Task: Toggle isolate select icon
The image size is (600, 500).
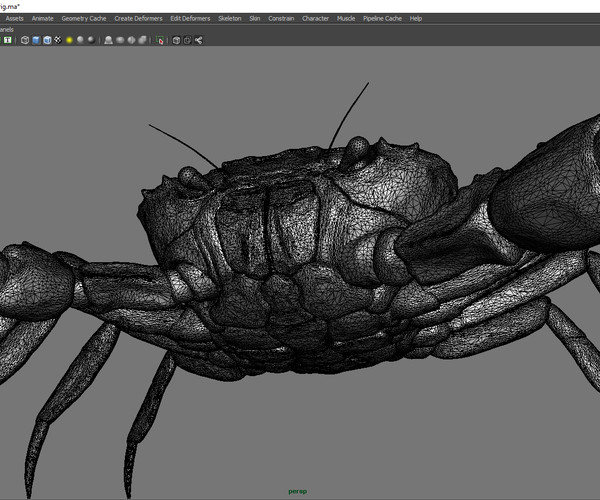Action: (160, 40)
